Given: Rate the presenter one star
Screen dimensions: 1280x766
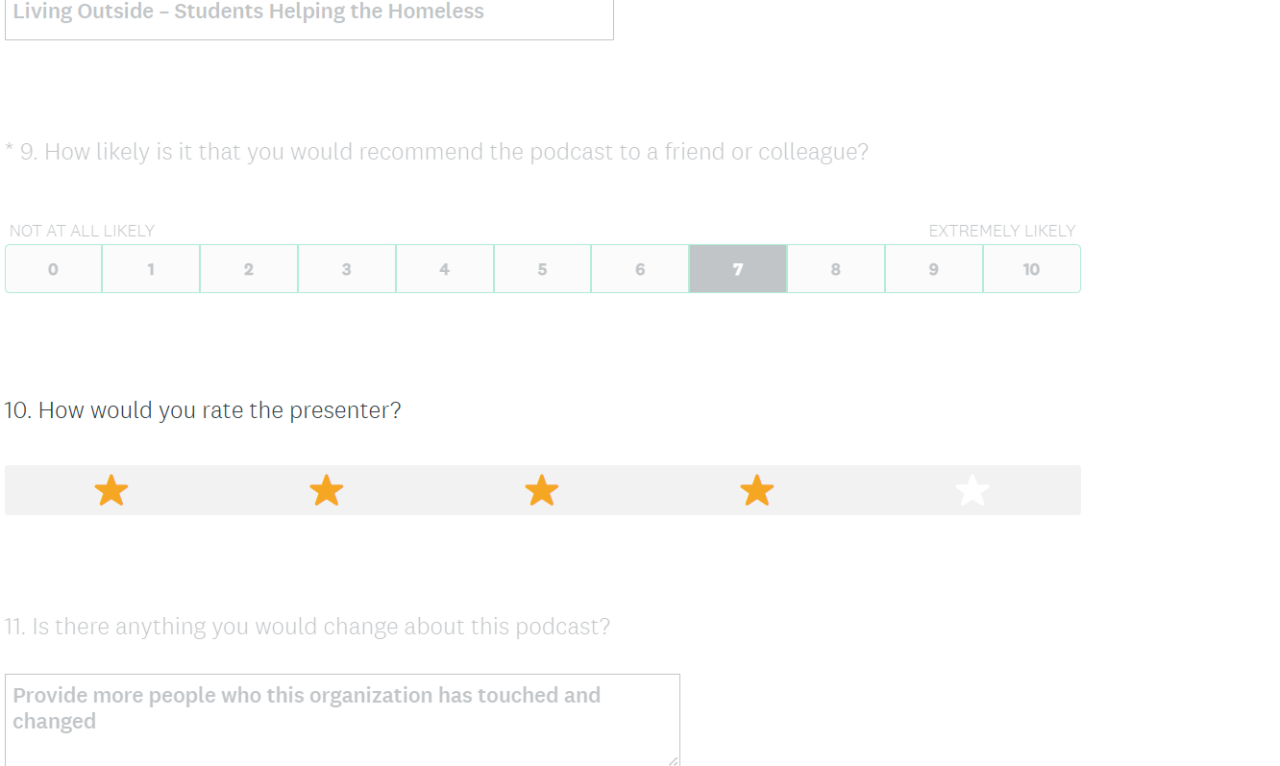Looking at the screenshot, I should point(111,491).
